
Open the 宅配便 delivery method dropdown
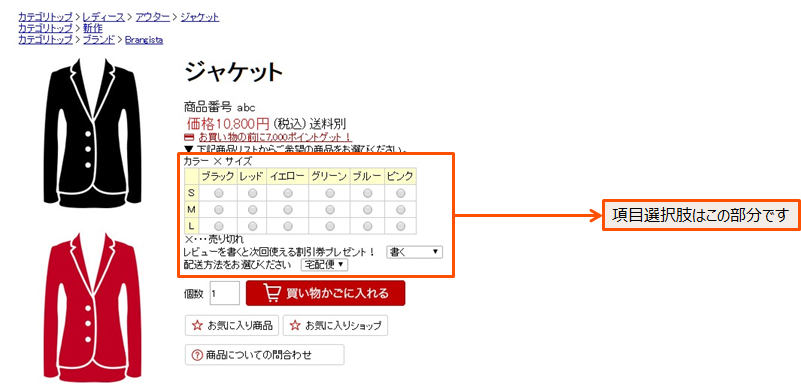point(324,265)
